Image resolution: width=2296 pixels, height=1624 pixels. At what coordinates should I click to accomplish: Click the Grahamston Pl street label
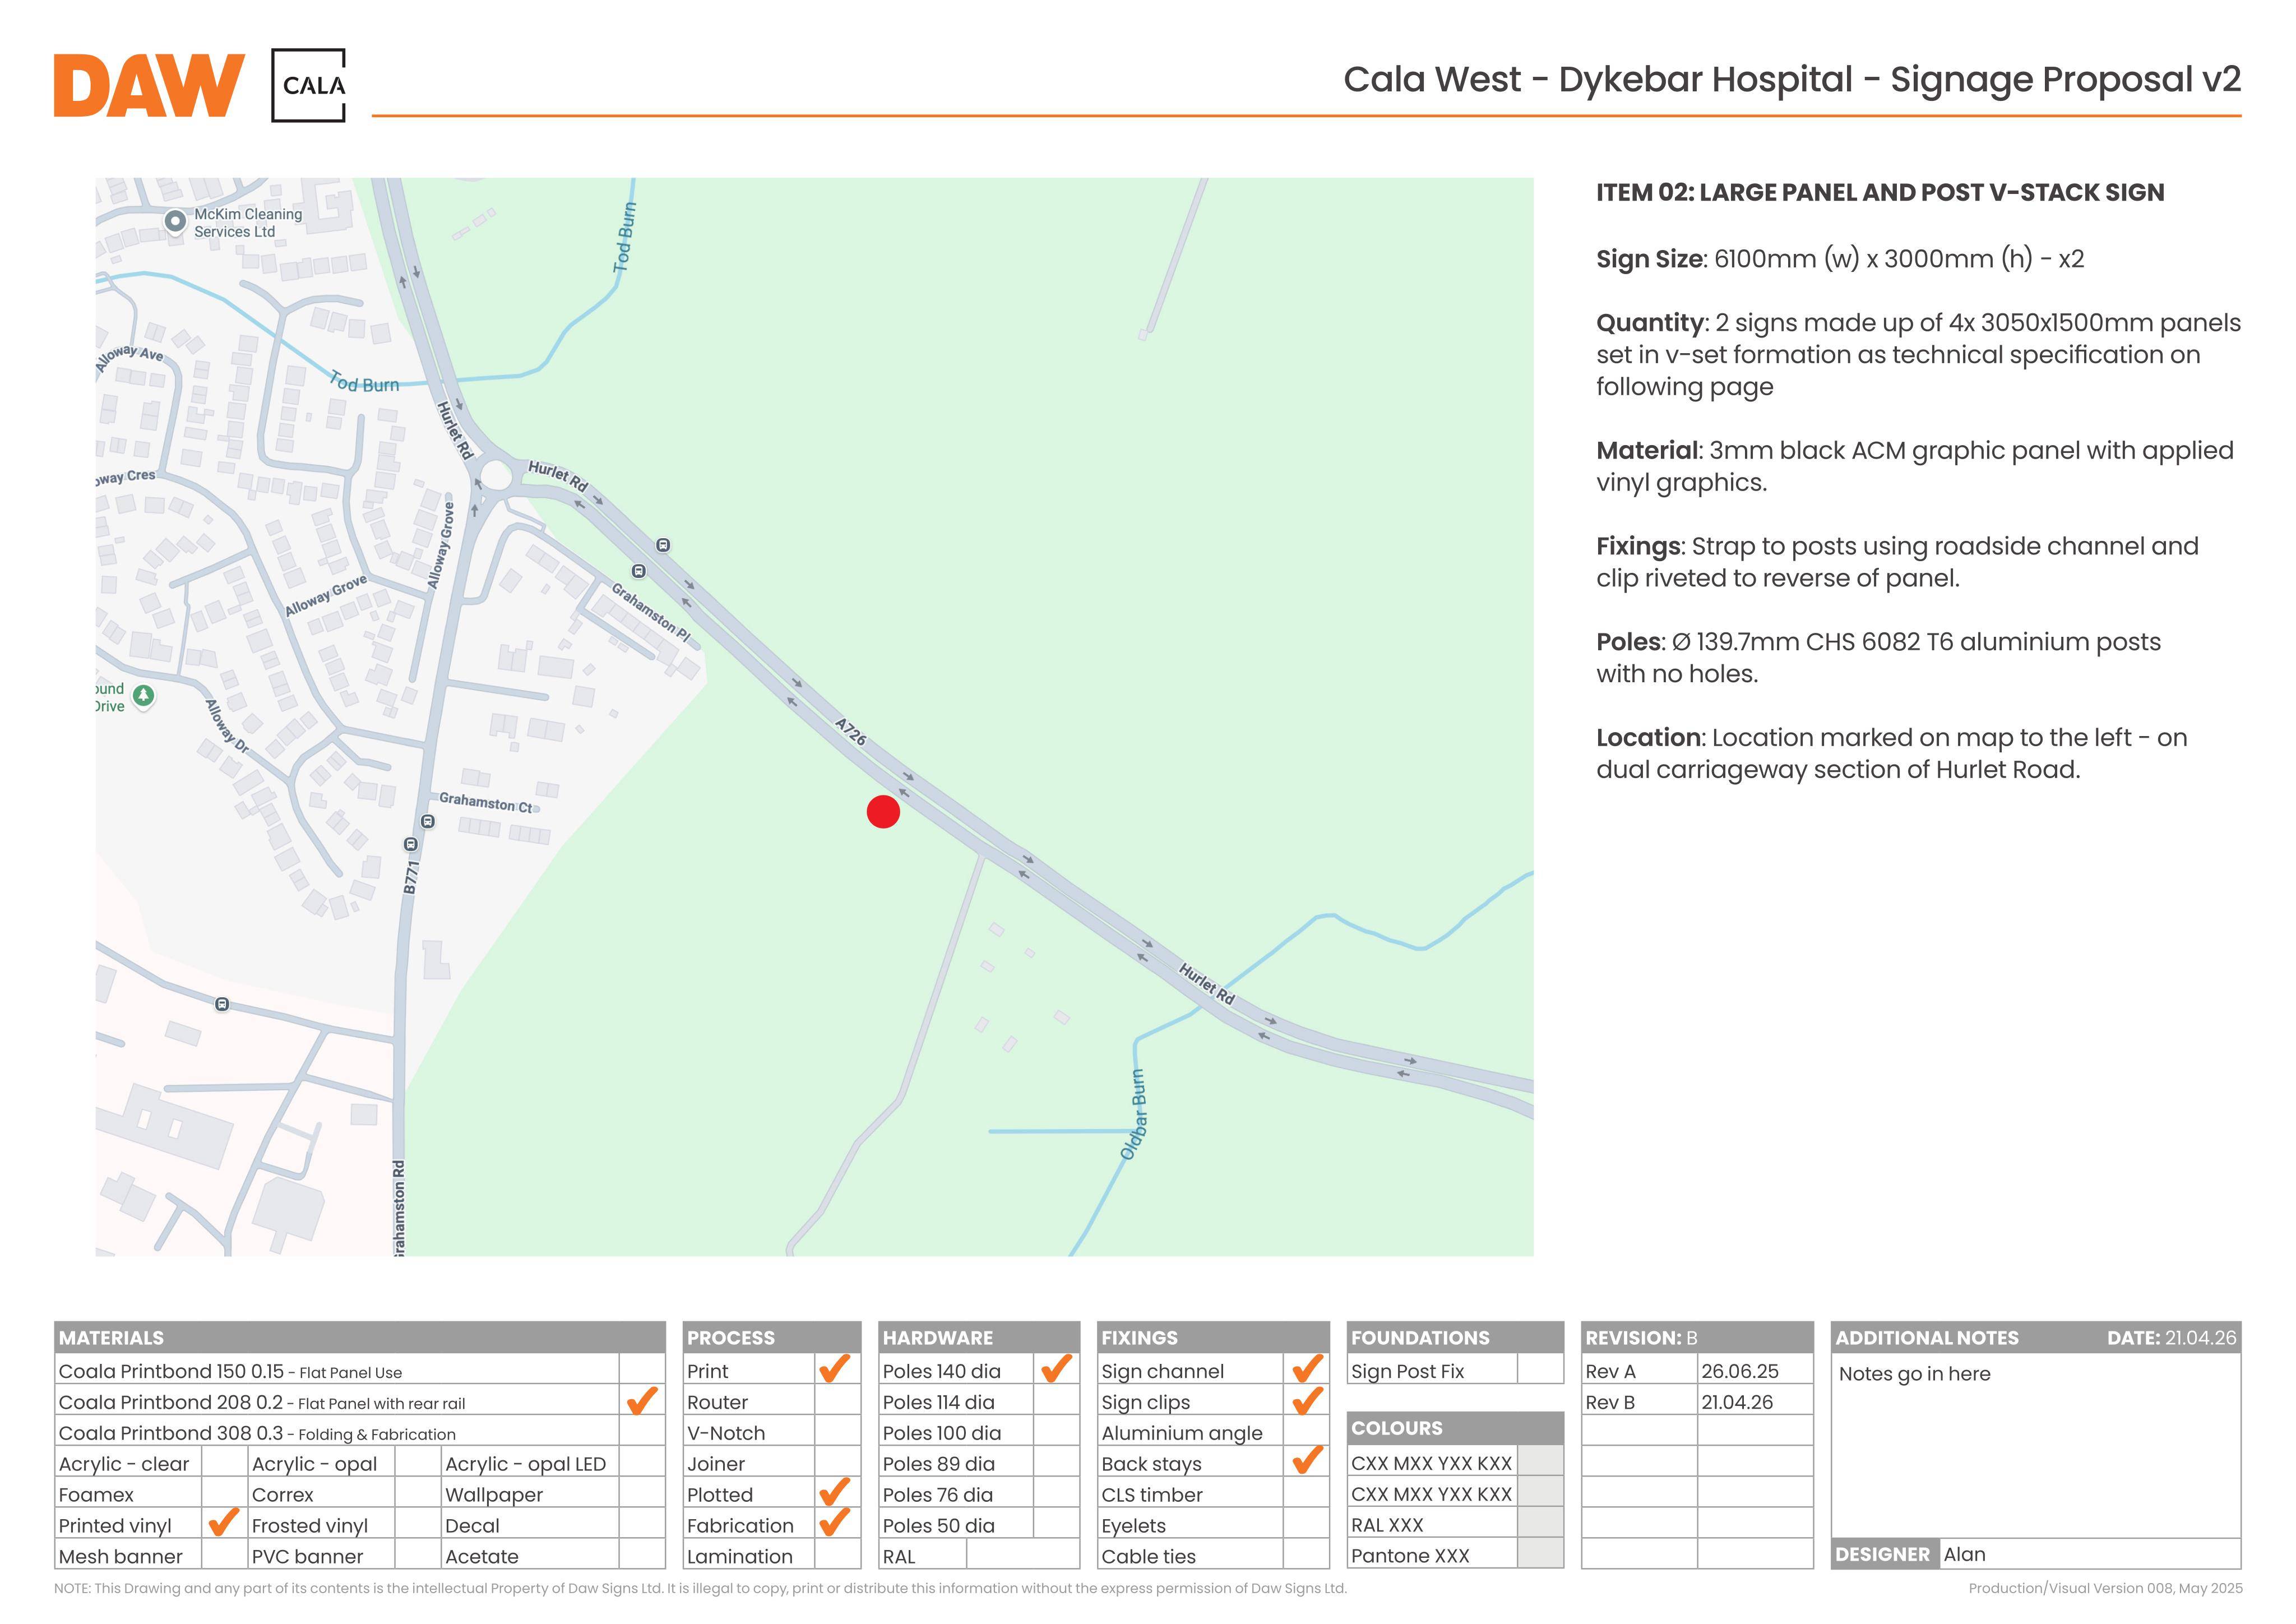tap(651, 612)
